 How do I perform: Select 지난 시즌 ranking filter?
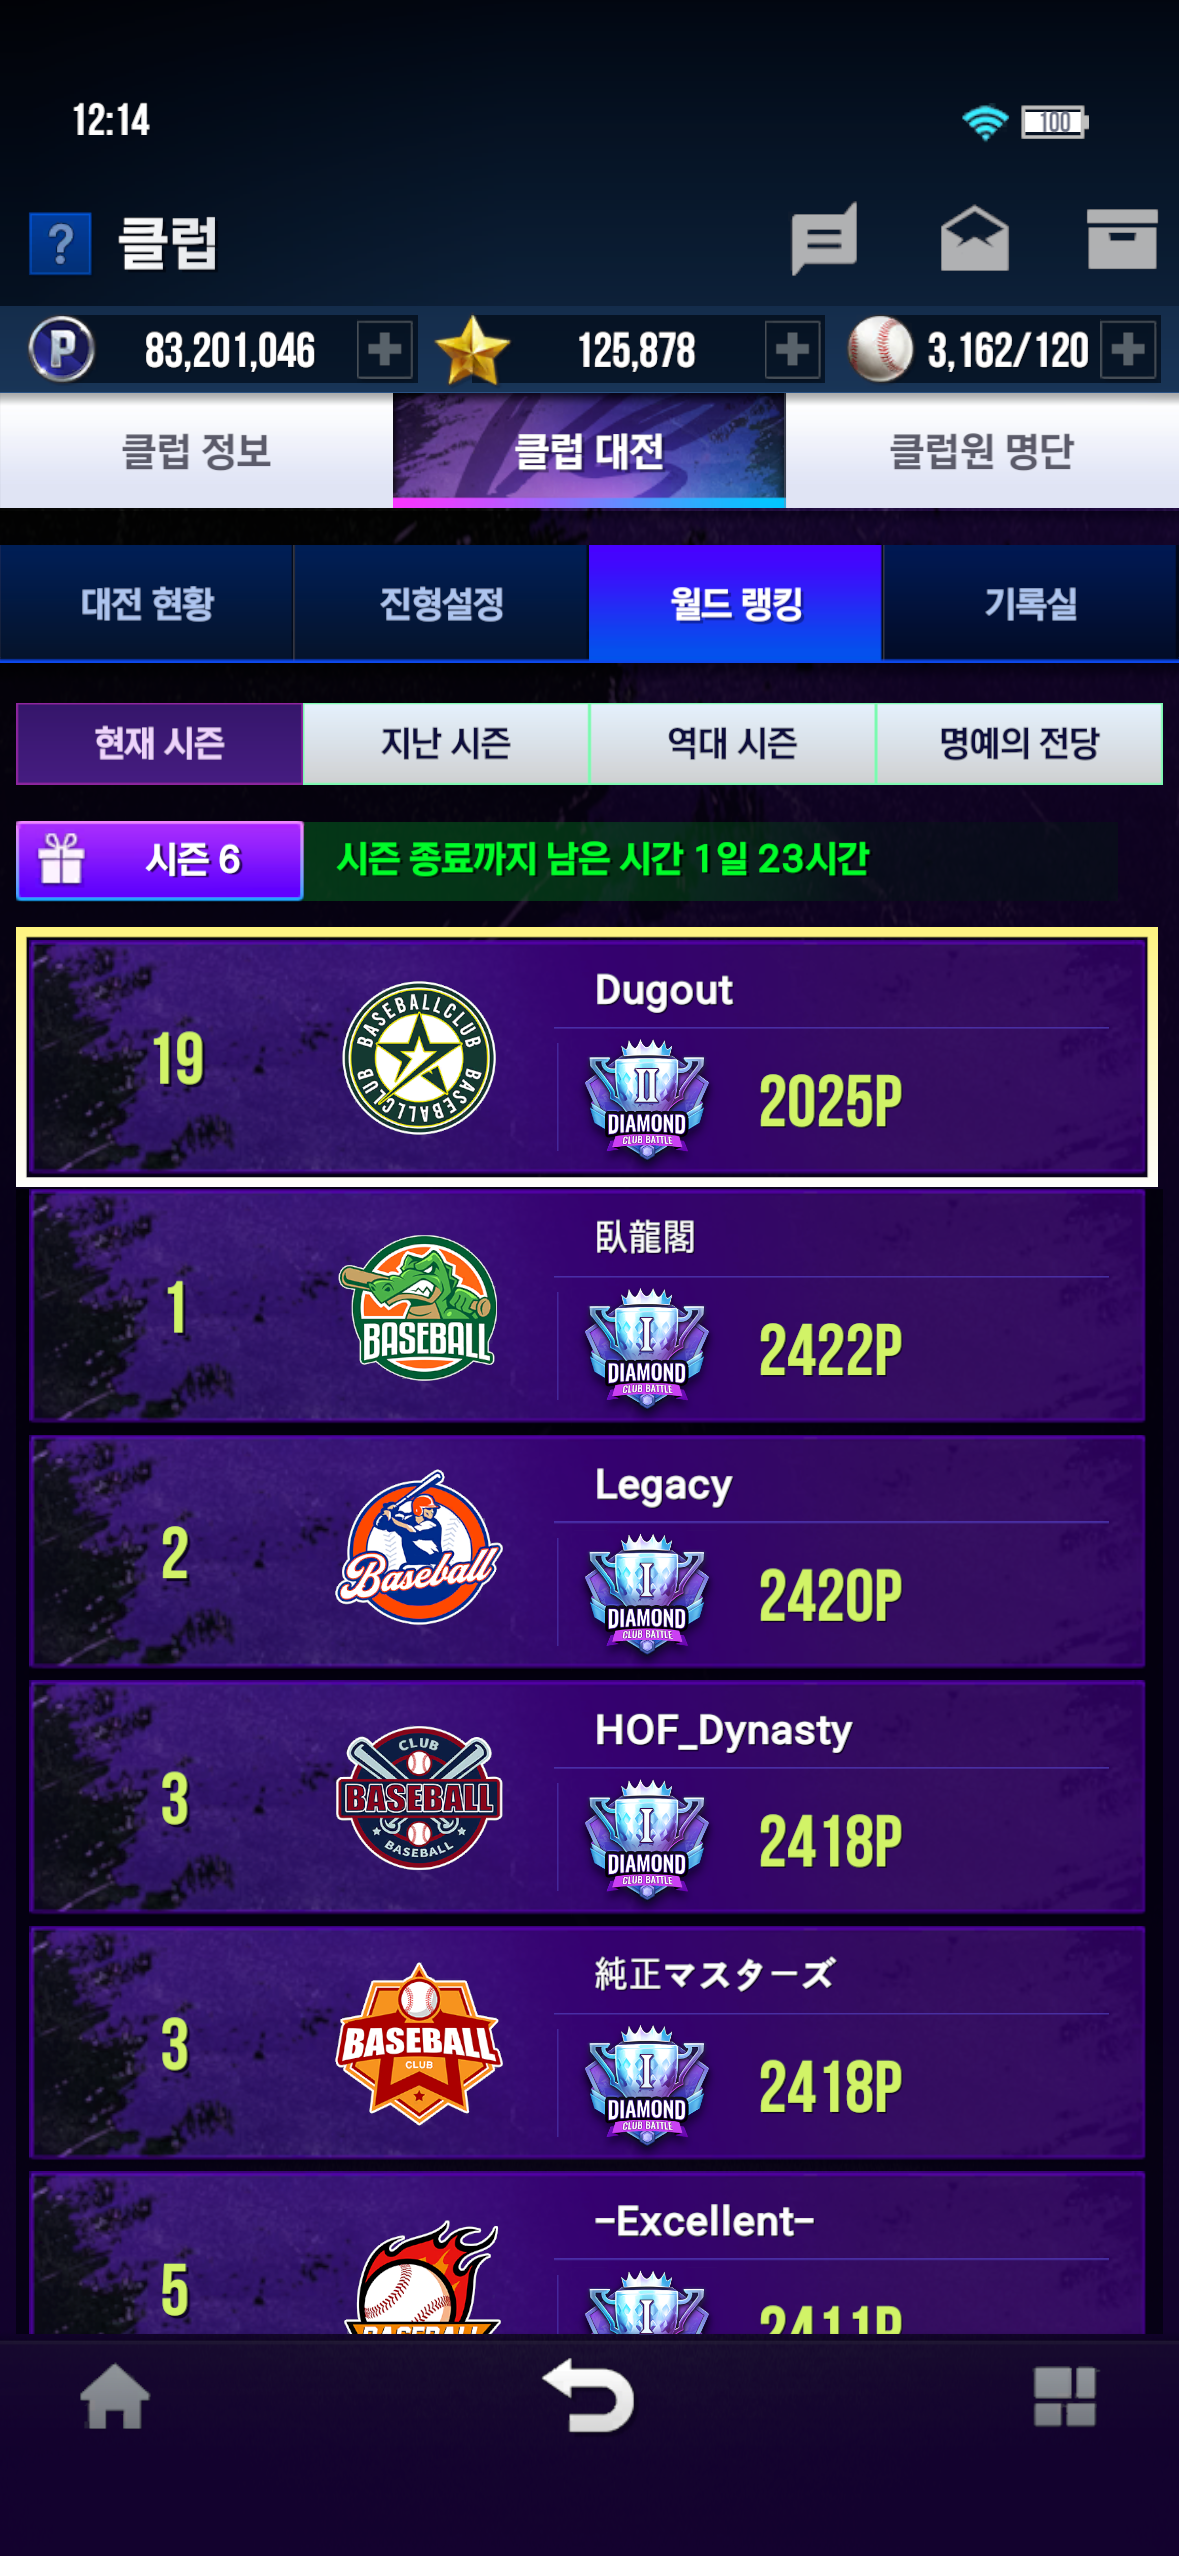[x=446, y=743]
